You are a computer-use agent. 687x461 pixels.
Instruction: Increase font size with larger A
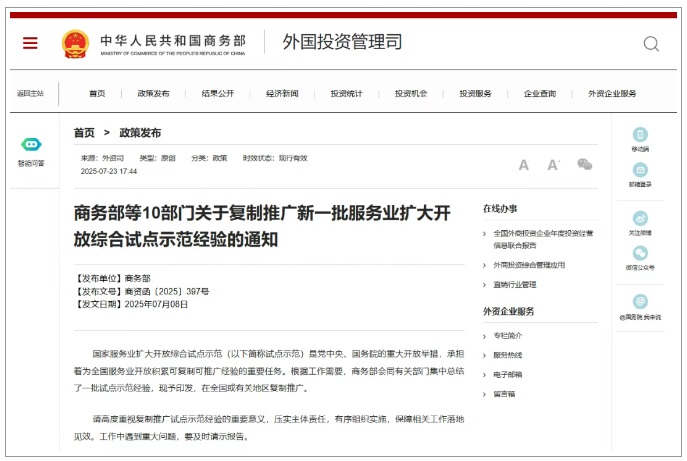tap(523, 165)
